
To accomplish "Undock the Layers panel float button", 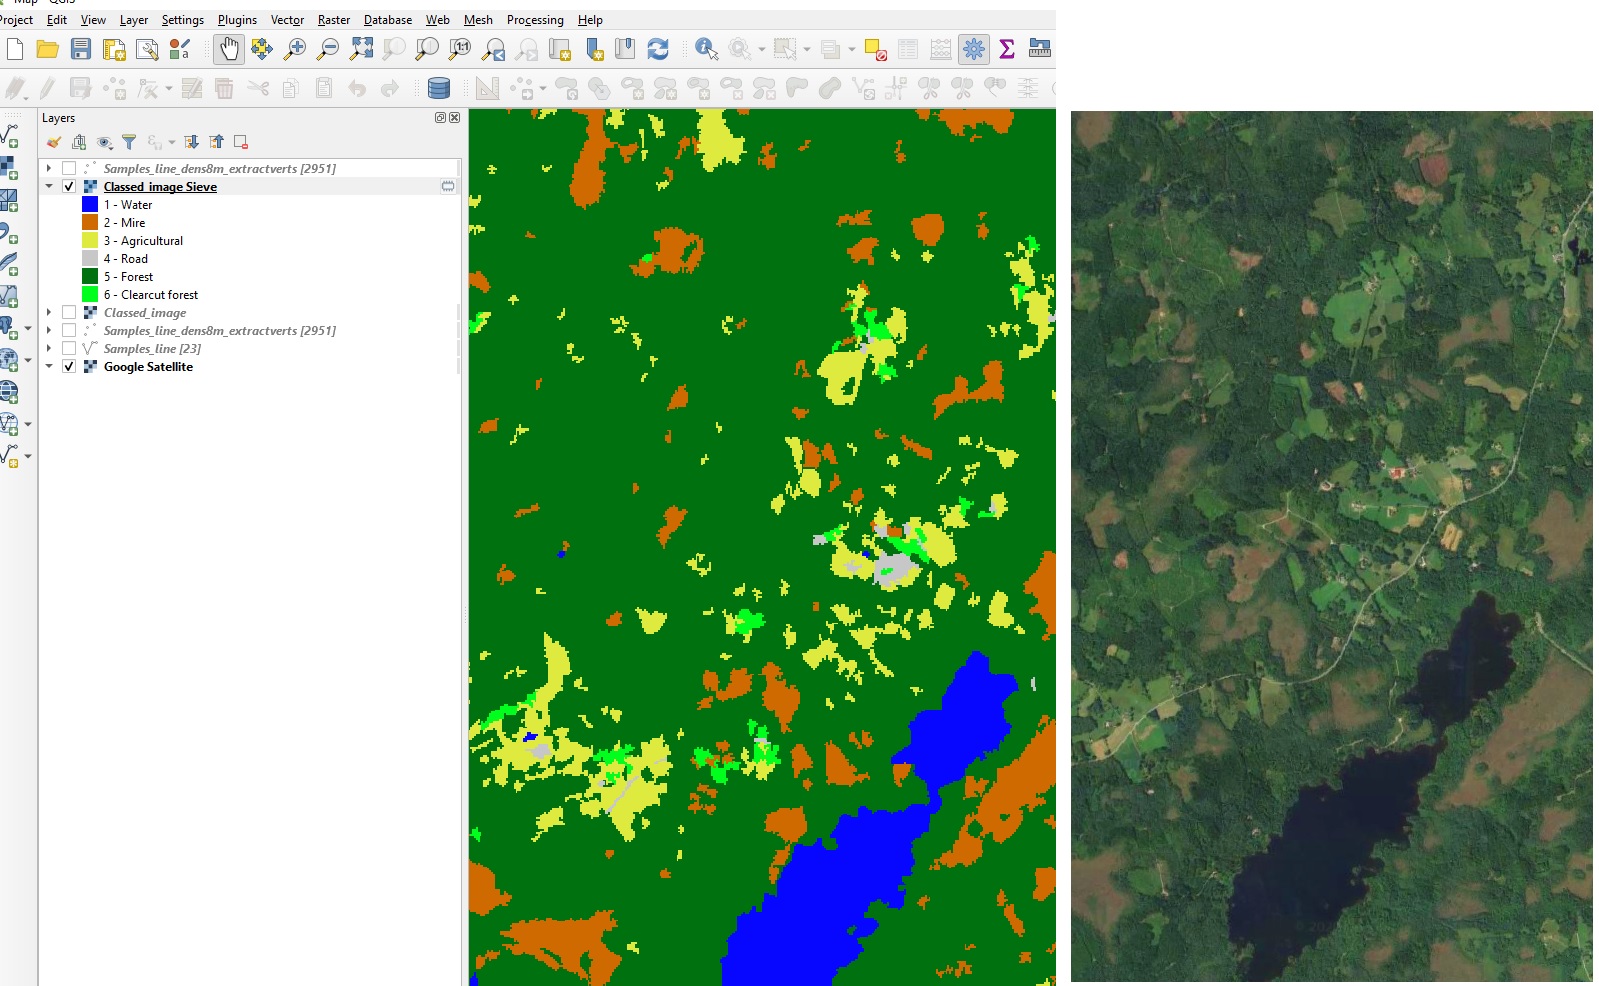I will click(x=440, y=118).
